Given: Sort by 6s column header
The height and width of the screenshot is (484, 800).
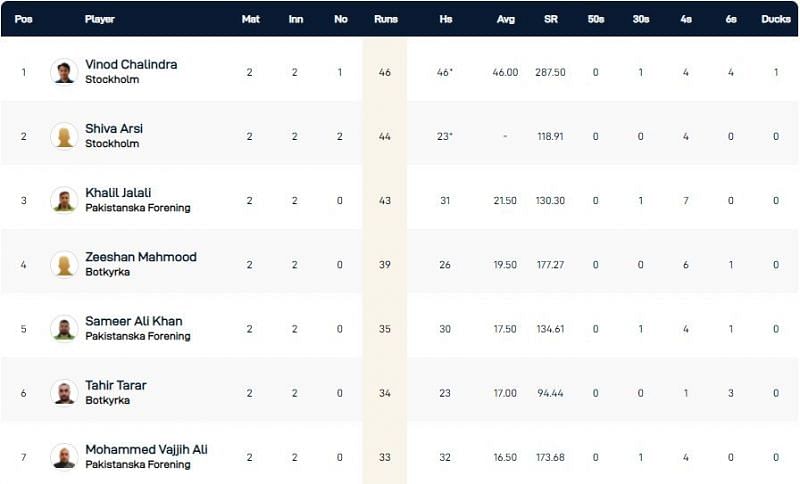Looking at the screenshot, I should 731,19.
